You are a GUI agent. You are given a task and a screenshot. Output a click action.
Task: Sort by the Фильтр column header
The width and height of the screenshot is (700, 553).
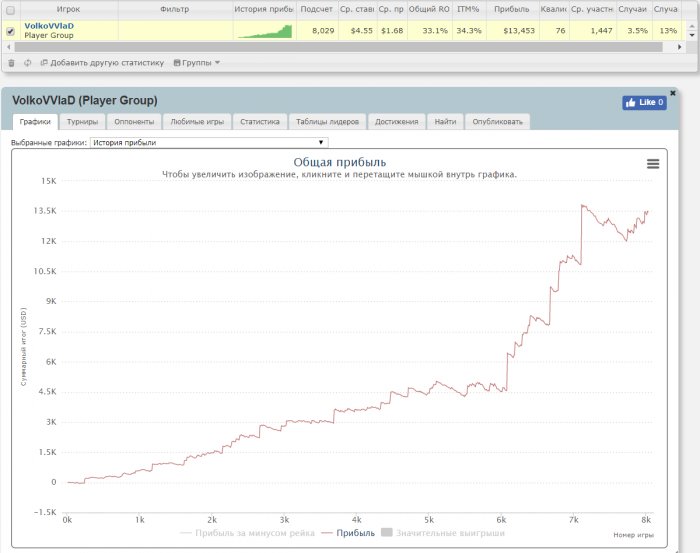click(x=175, y=9)
